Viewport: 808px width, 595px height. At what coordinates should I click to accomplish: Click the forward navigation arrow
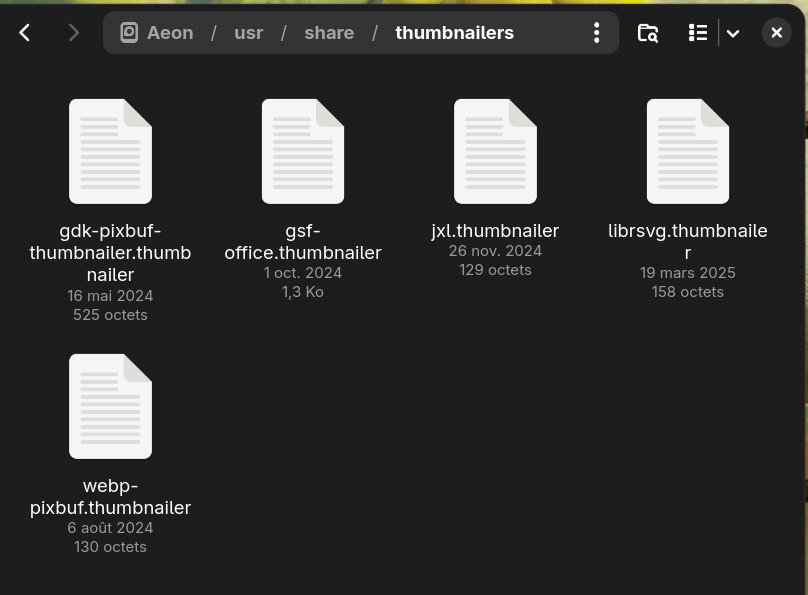pos(73,33)
